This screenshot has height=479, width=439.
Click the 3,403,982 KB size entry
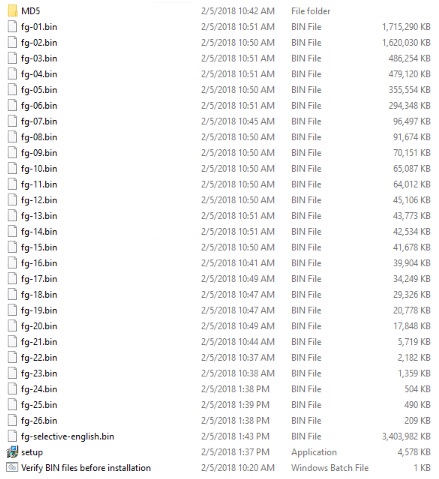click(406, 436)
